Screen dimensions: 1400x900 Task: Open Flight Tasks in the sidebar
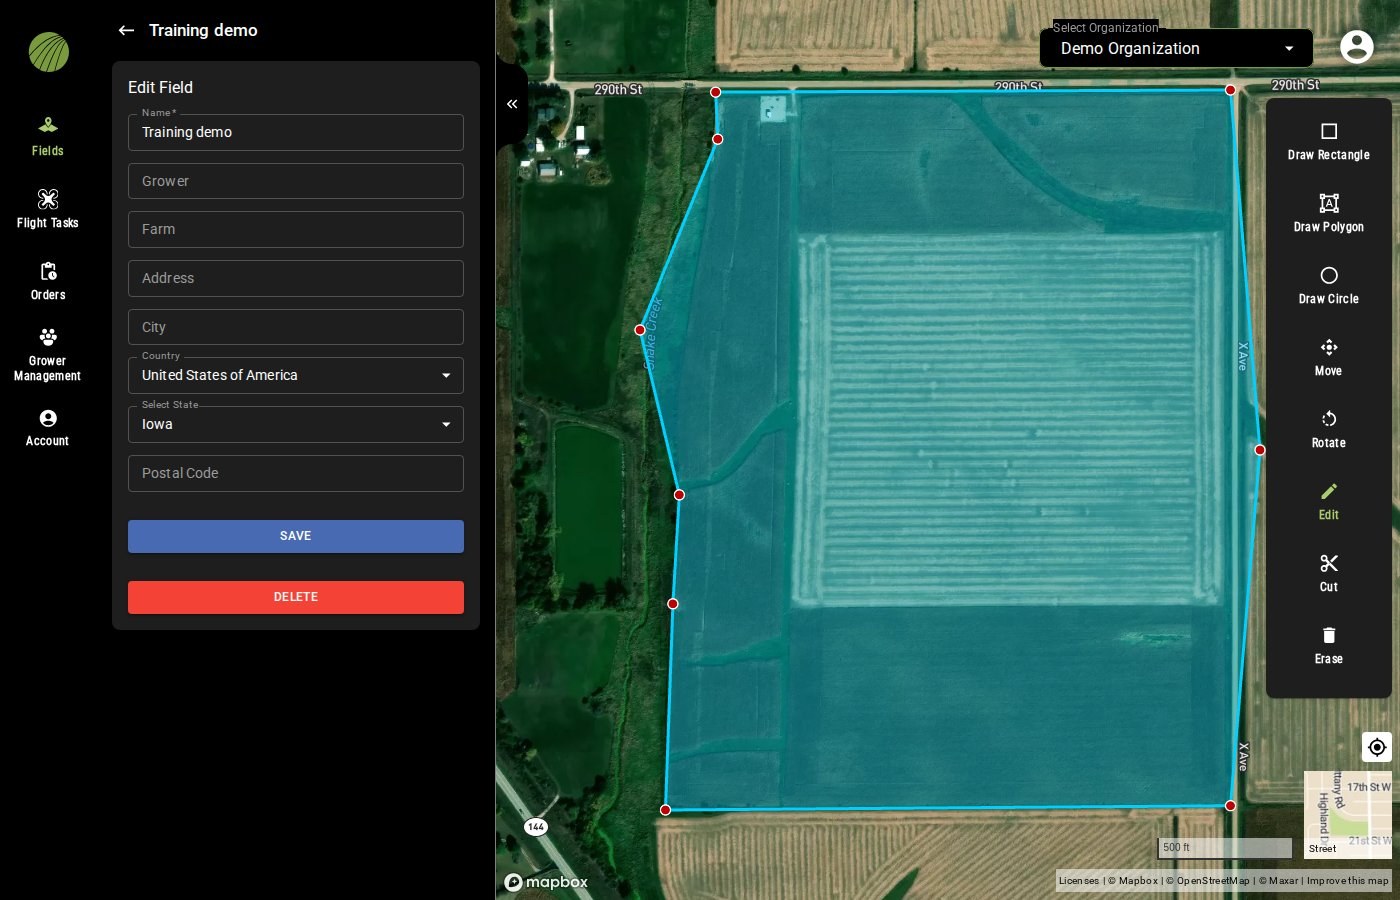(47, 209)
